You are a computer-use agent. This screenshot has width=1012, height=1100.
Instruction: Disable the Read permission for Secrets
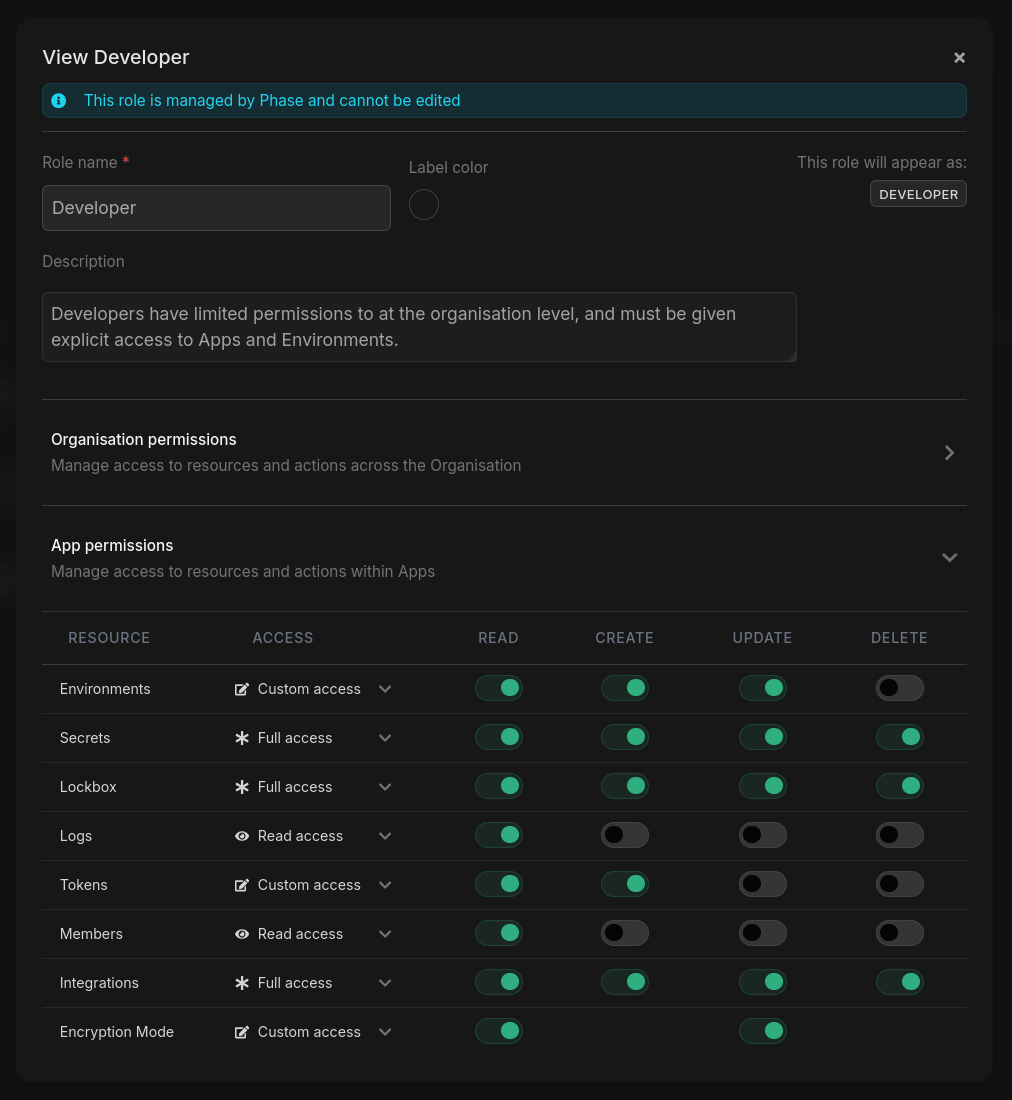click(499, 737)
